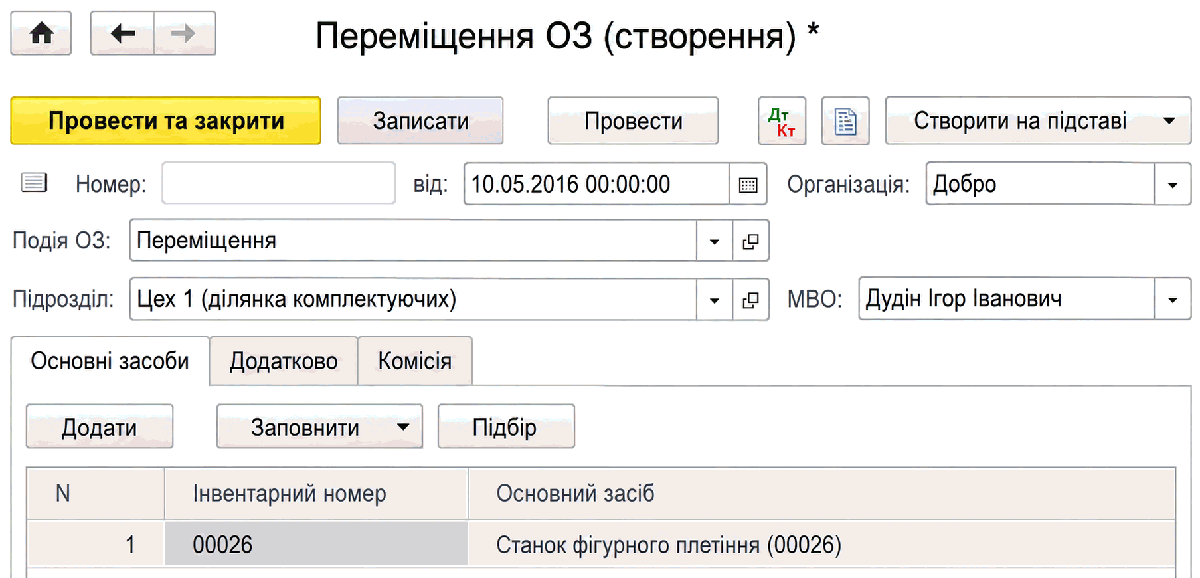Click the Інвентарний номер column header
Viewport: 1200px width, 578px height.
pos(316,494)
